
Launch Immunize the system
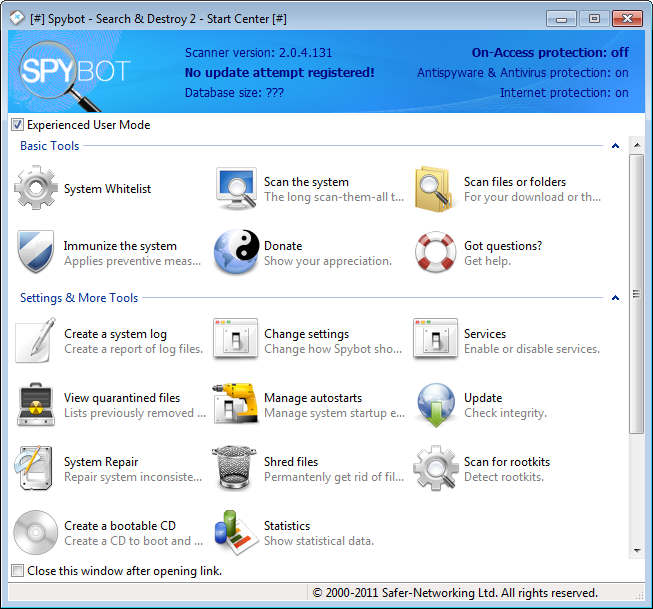click(x=120, y=246)
